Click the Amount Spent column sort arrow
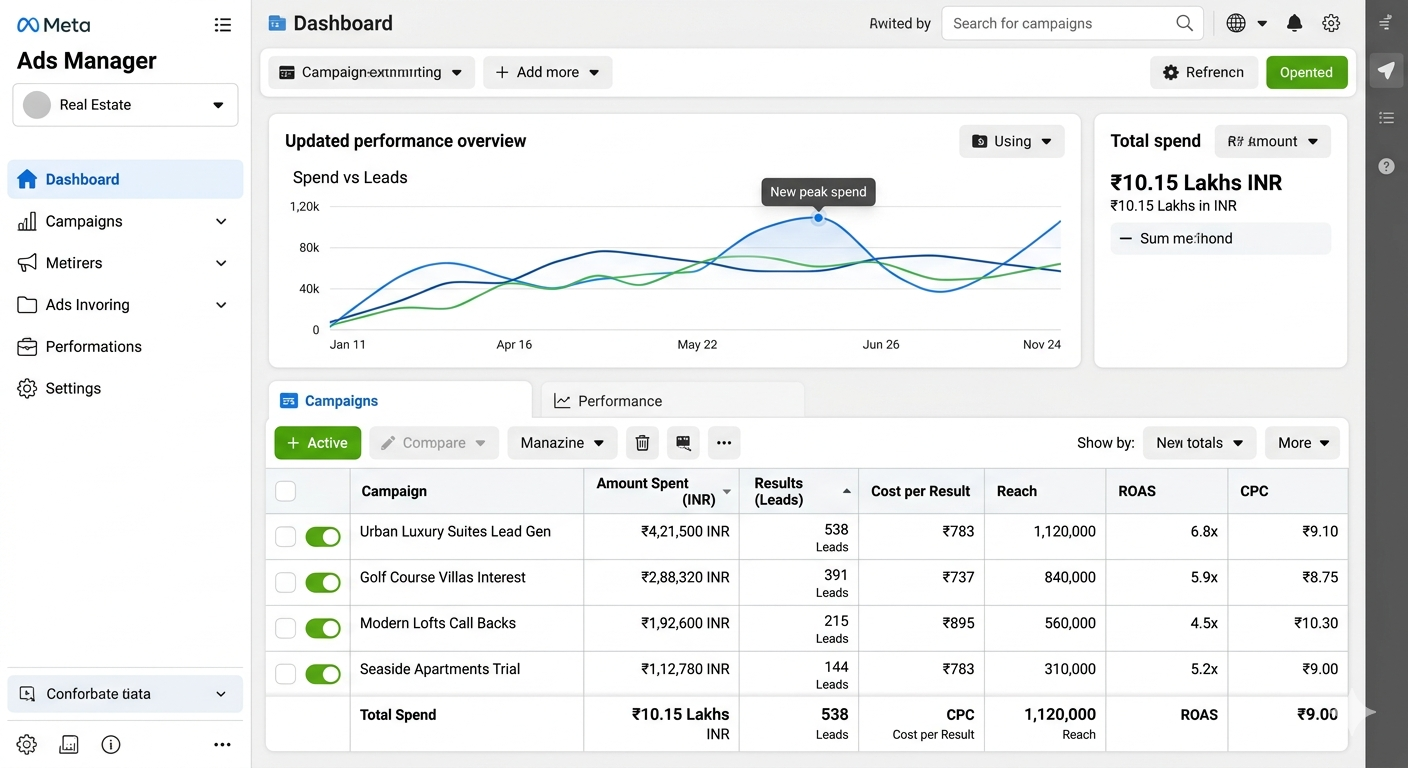This screenshot has width=1408, height=768. pyautogui.click(x=726, y=492)
